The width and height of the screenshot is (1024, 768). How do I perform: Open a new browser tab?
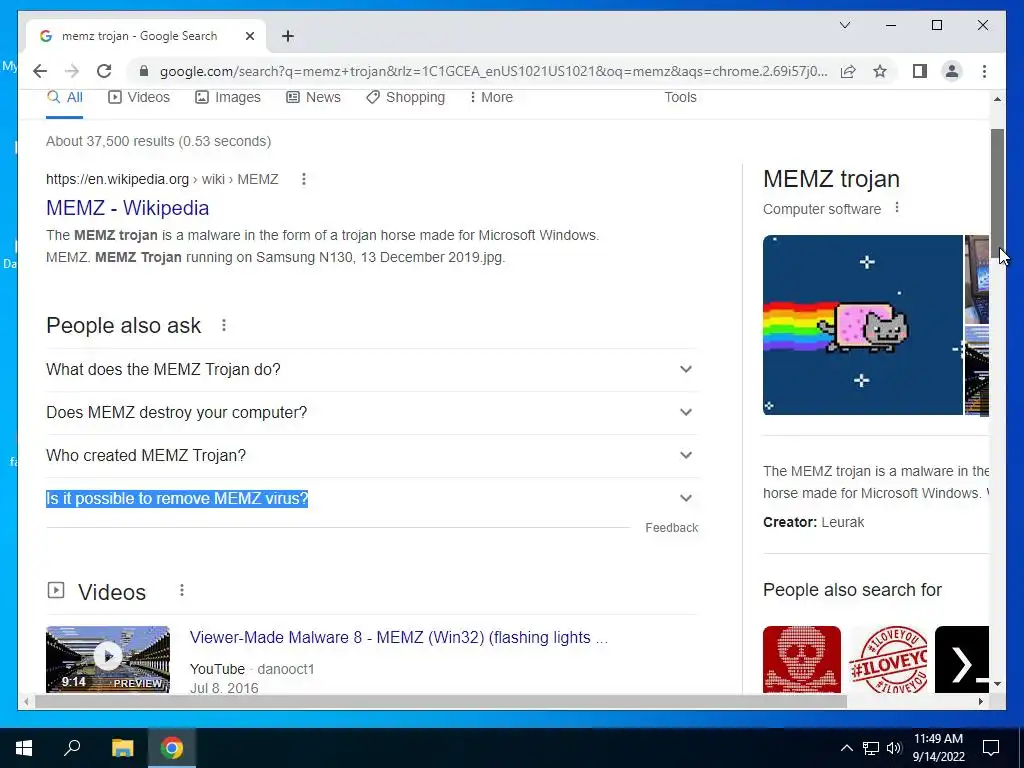point(288,36)
